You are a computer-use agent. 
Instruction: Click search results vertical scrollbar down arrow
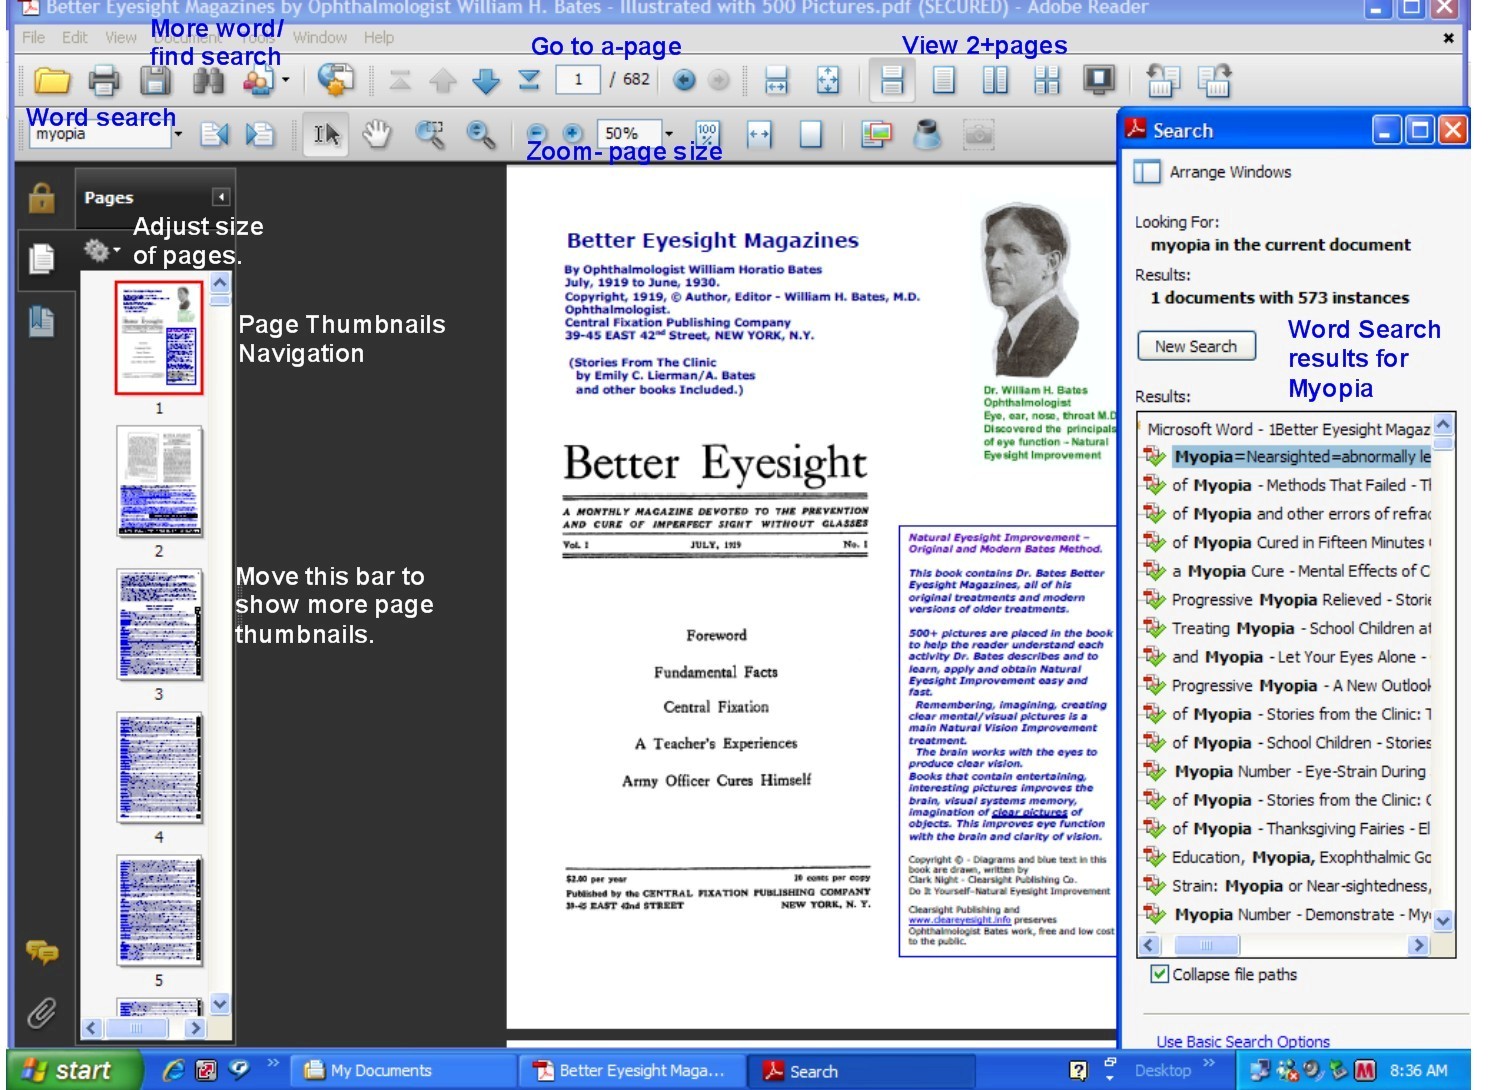click(1443, 921)
